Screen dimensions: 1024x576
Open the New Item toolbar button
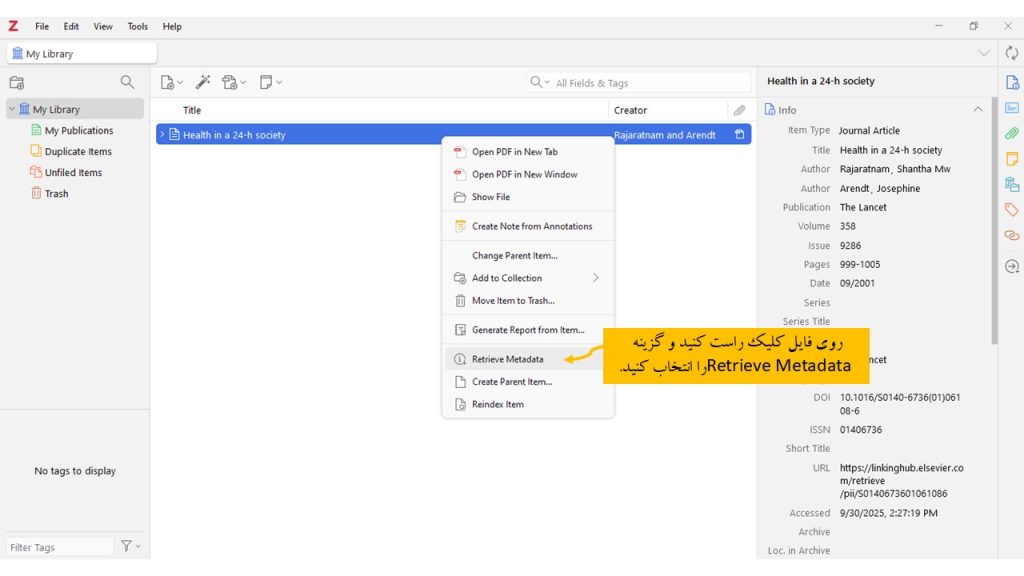pyautogui.click(x=172, y=83)
